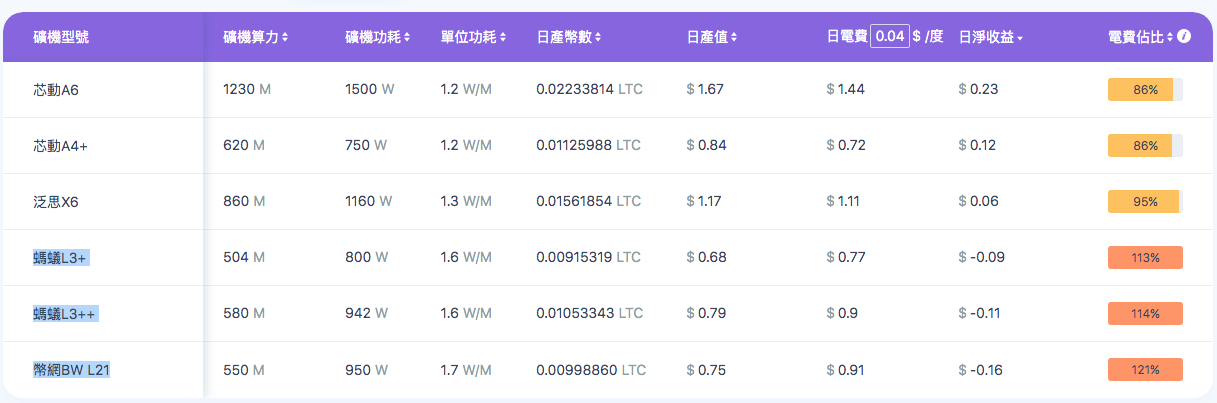
Task: Click the 86% power cost bar for 芯動A4+
Action: coord(1145,145)
